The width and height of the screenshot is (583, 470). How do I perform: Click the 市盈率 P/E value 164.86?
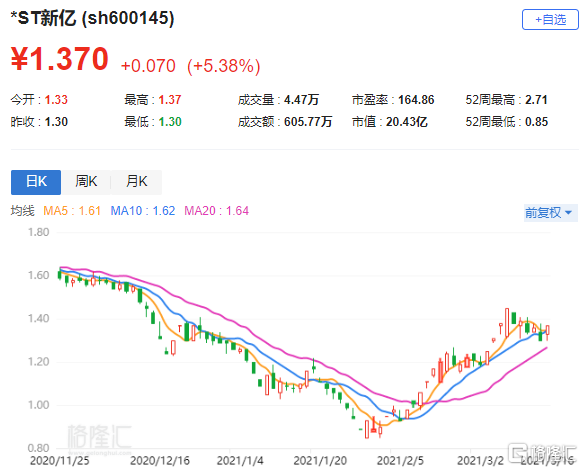416,100
